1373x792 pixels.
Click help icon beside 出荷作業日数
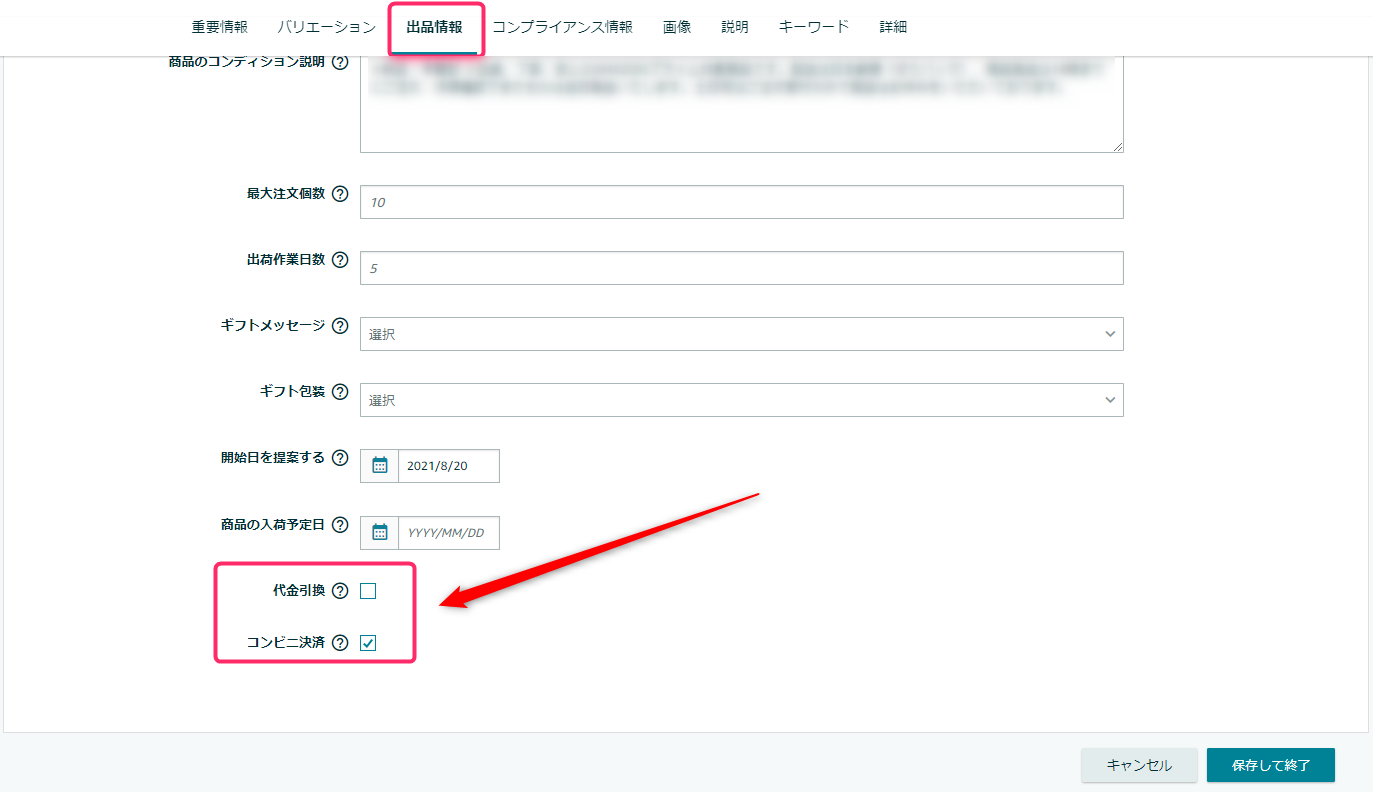point(340,260)
